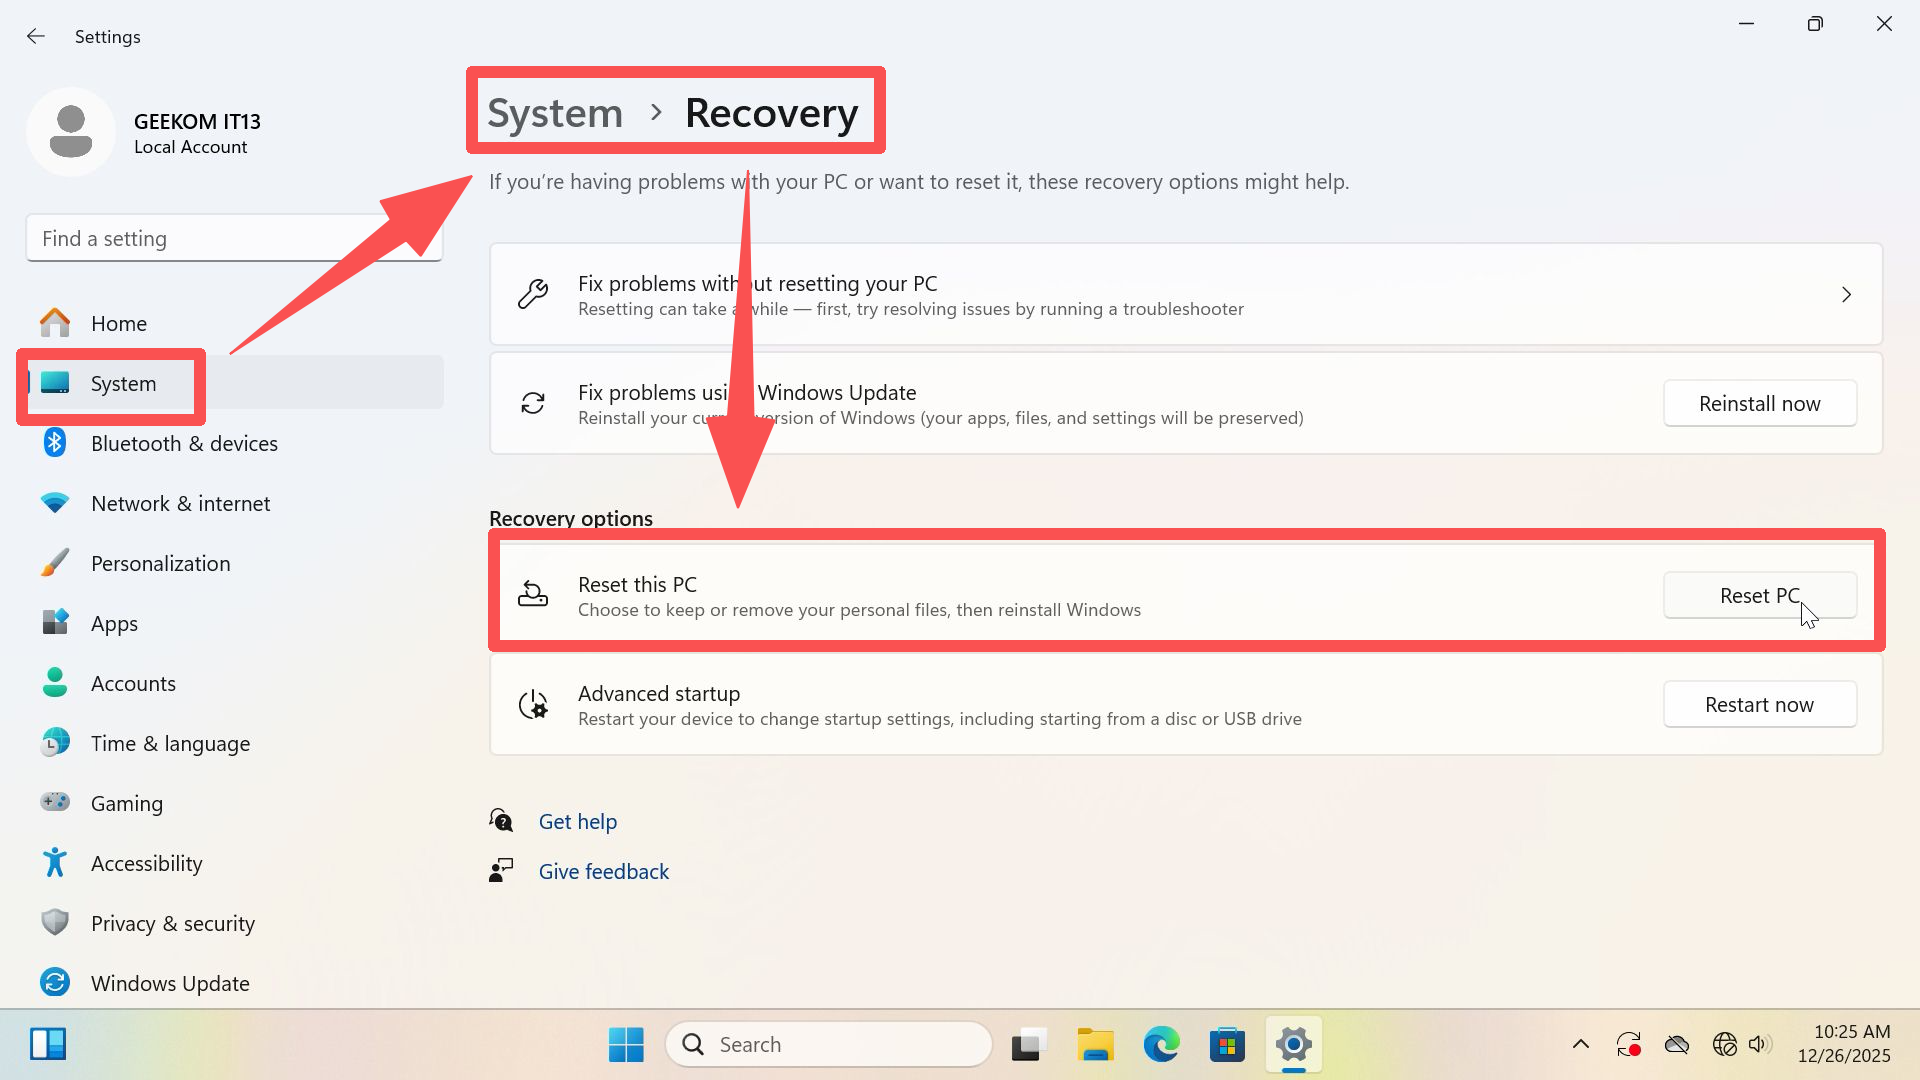This screenshot has height=1080, width=1920.
Task: Show hidden system tray icons
Action: pyautogui.click(x=1580, y=1044)
